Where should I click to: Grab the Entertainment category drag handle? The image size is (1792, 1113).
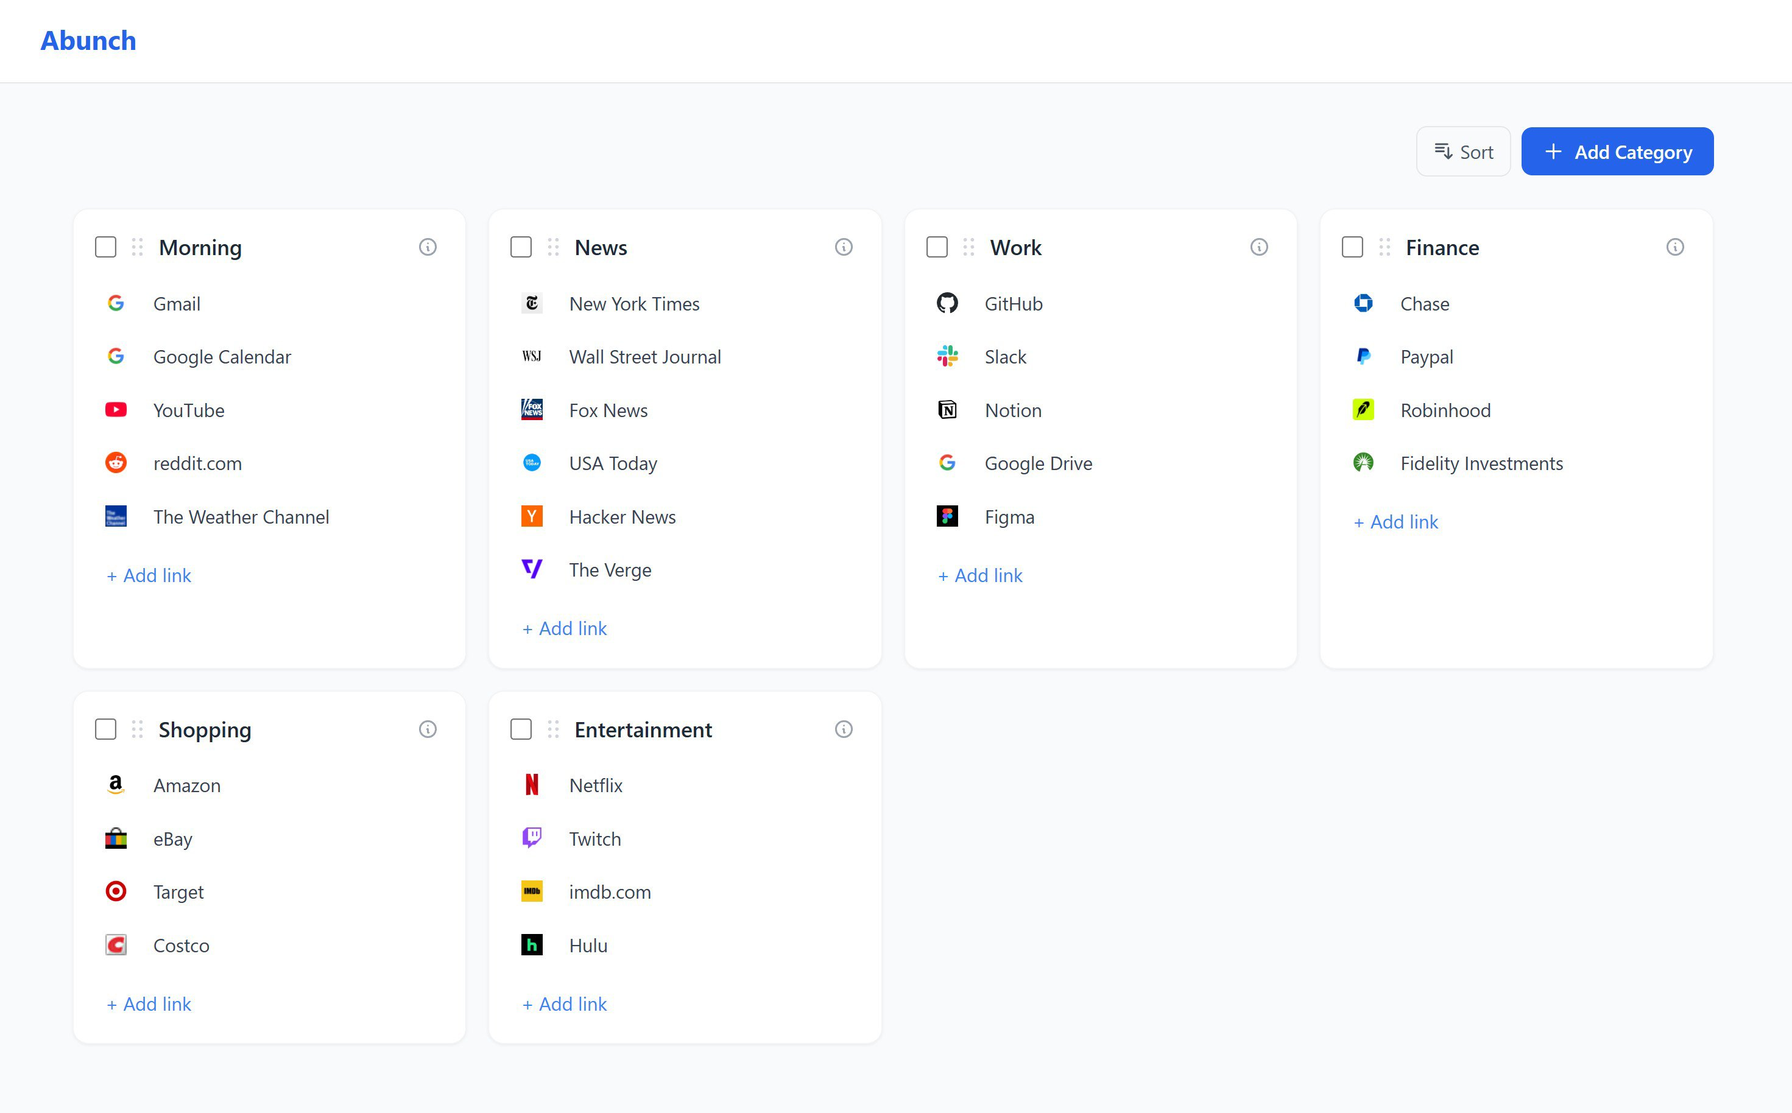click(554, 729)
